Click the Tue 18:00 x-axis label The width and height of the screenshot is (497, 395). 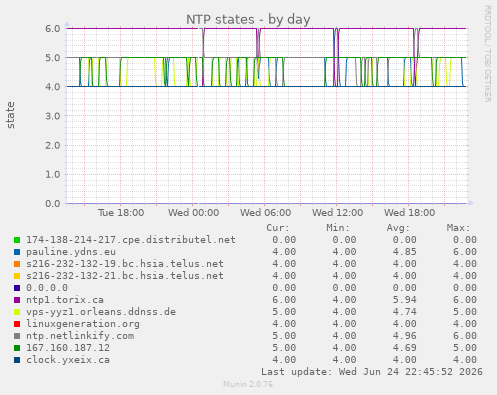click(121, 213)
